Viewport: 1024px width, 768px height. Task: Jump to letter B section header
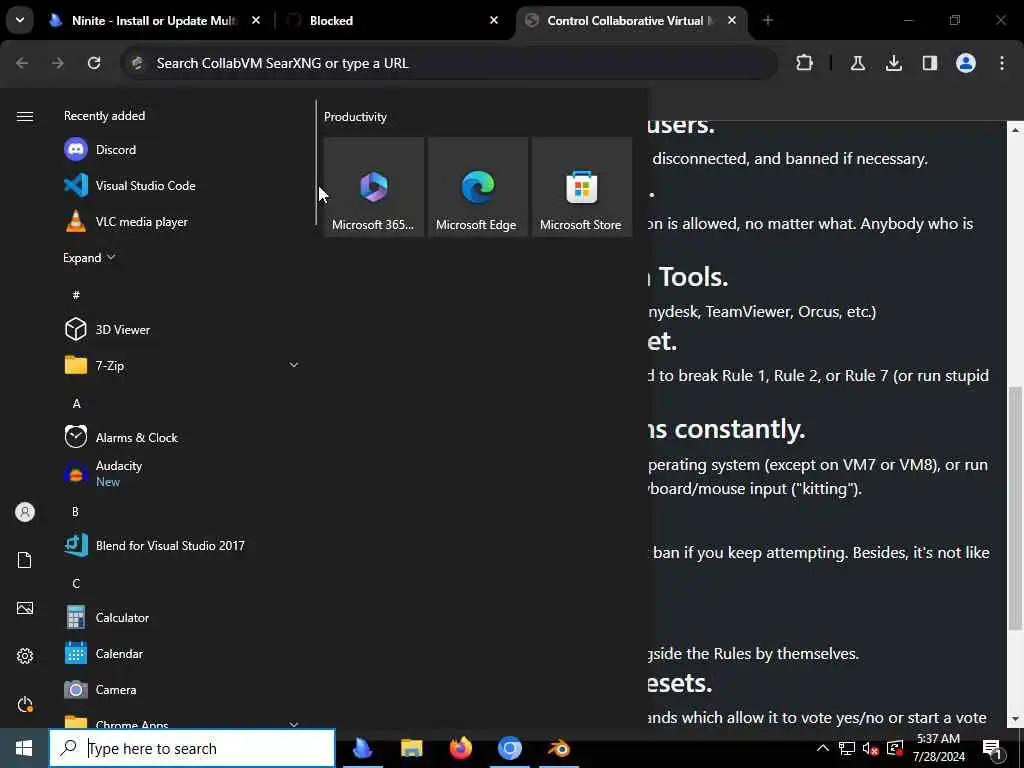pos(76,511)
